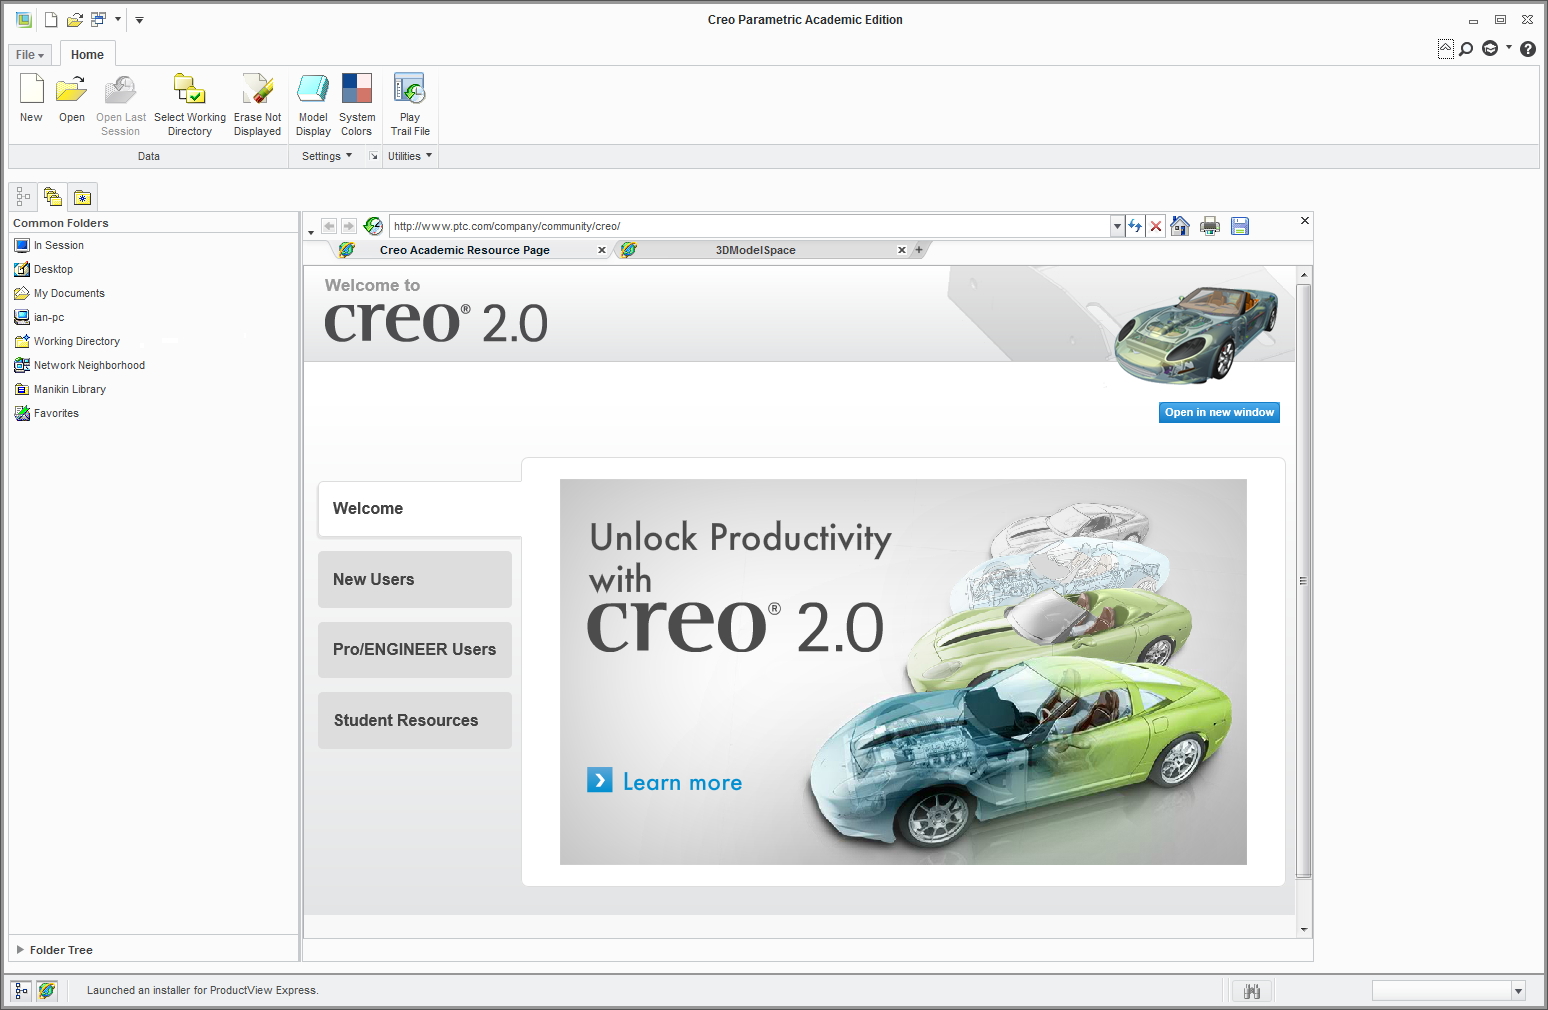
Task: Close the Creo Academic Resource Page tab
Action: click(602, 250)
